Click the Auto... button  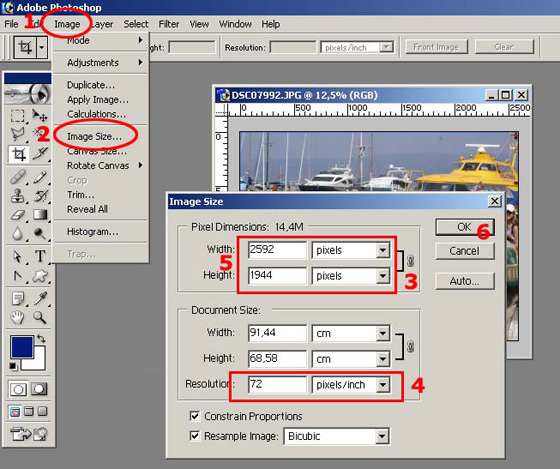tap(465, 281)
